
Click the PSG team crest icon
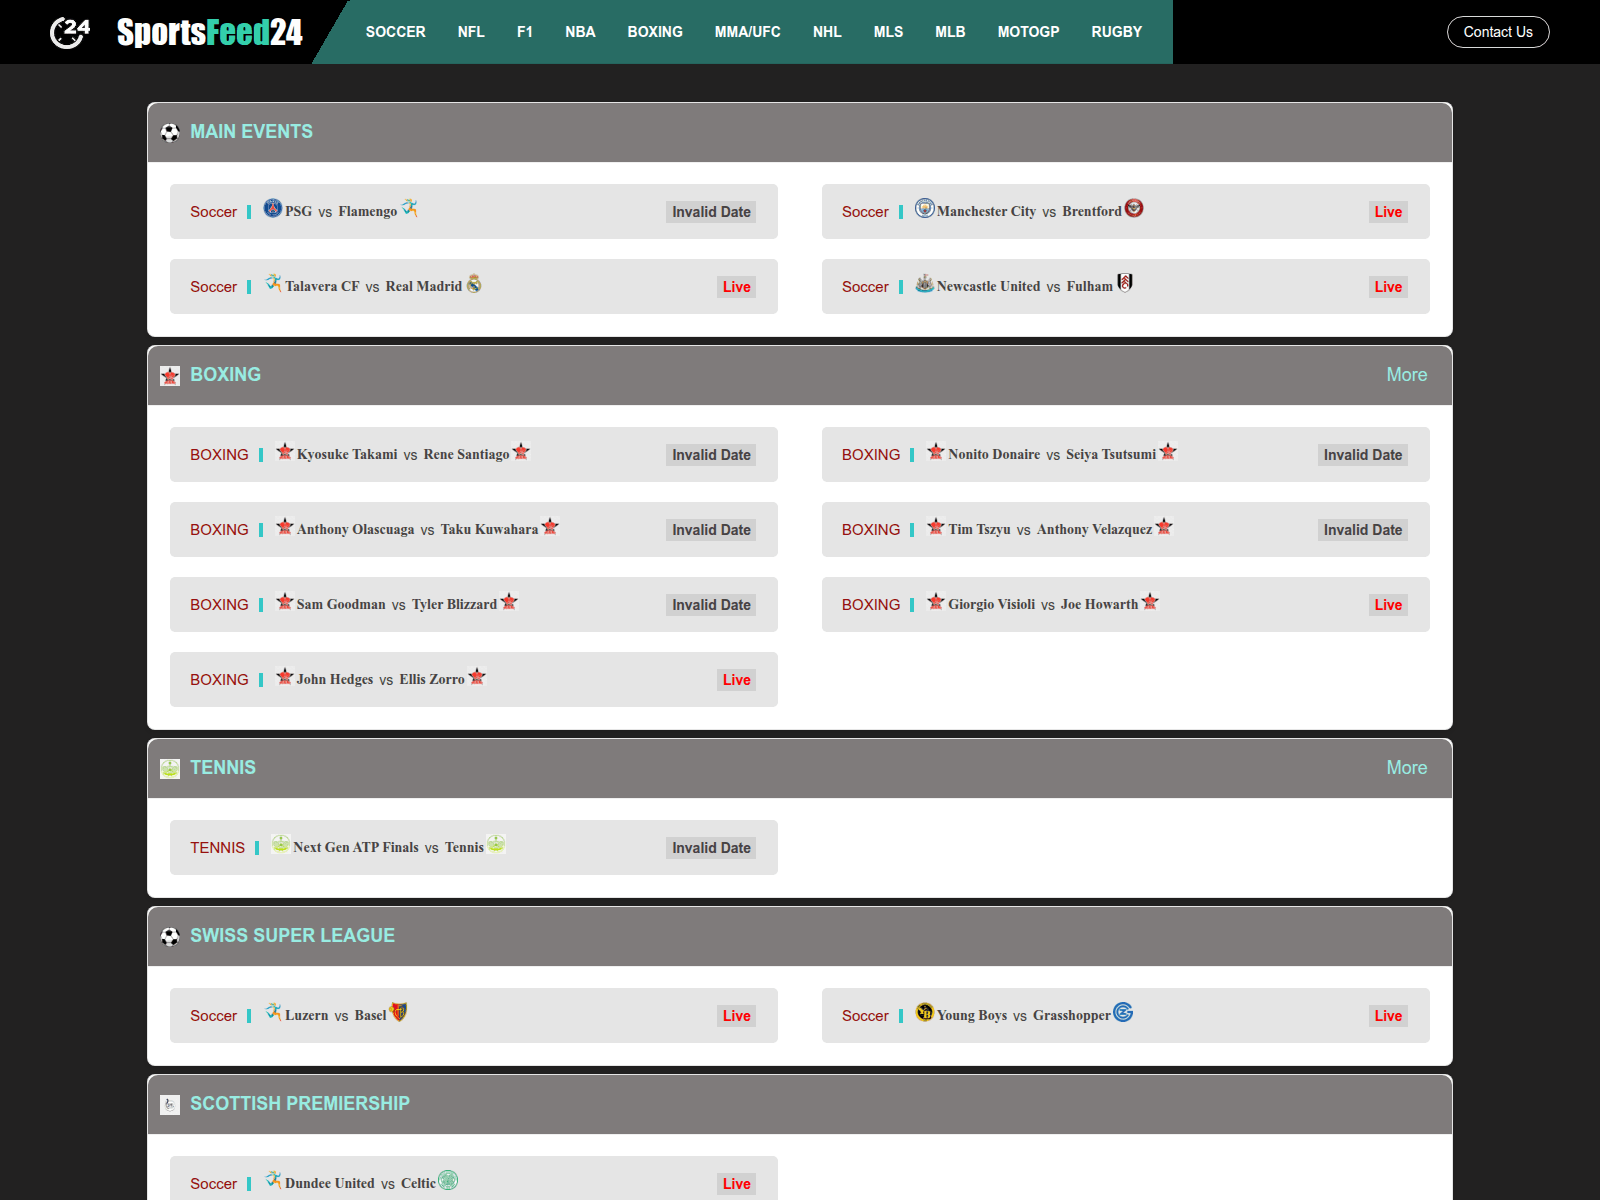click(272, 208)
